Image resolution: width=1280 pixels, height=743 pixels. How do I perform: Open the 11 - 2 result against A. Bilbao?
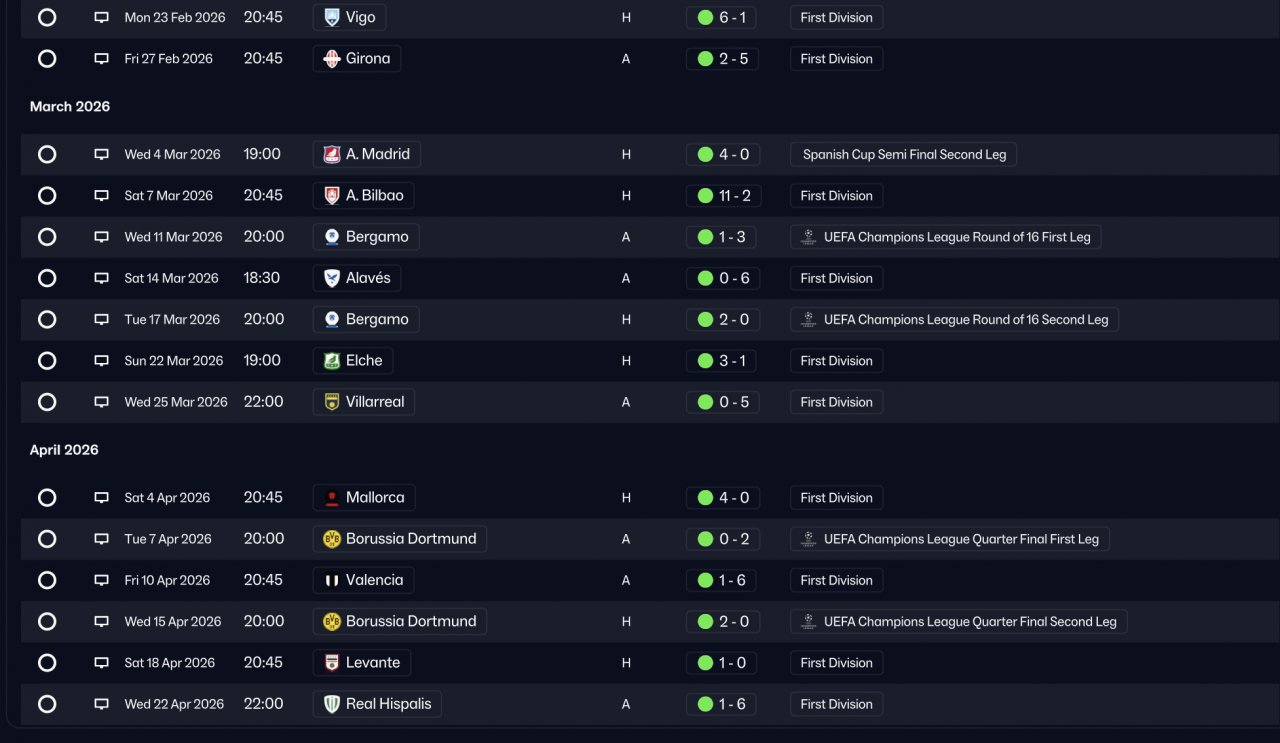click(723, 196)
